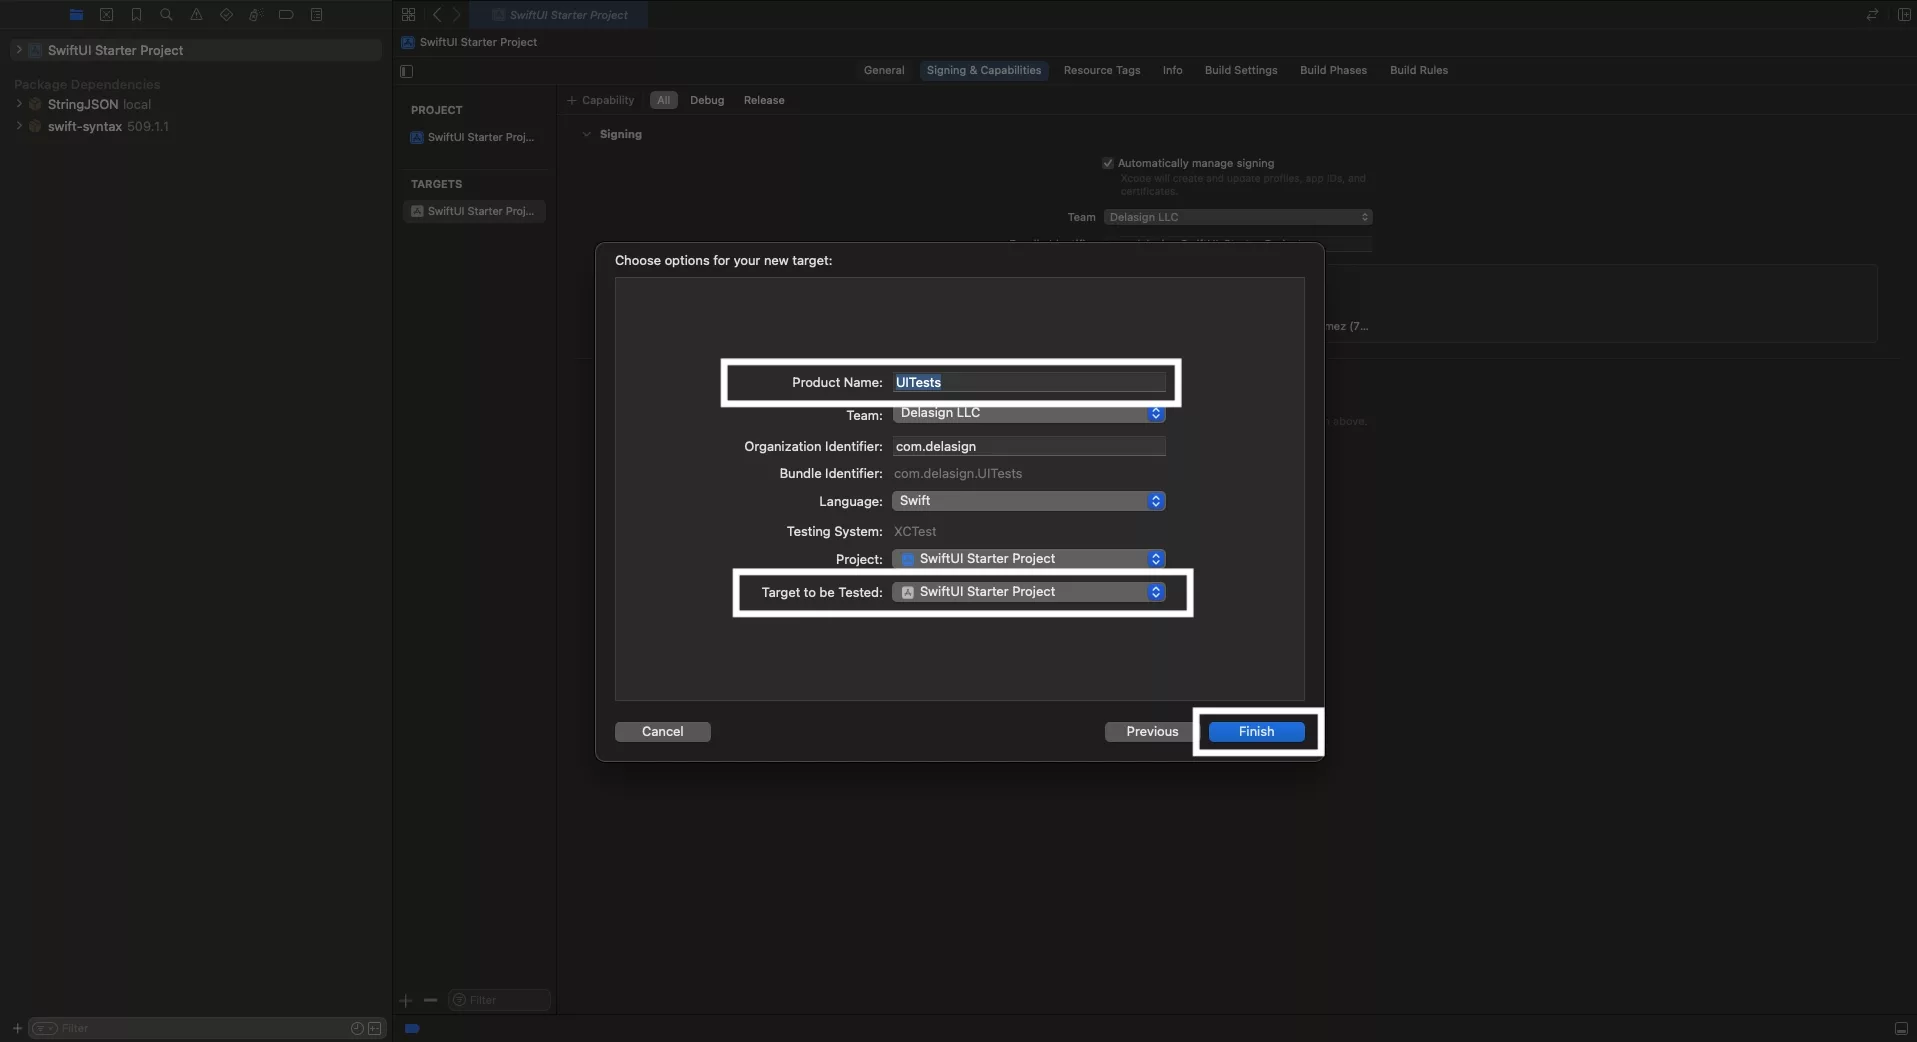Viewport: 1917px width, 1042px height.
Task: Open the Source Control navigator icon
Action: pyautogui.click(x=106, y=15)
